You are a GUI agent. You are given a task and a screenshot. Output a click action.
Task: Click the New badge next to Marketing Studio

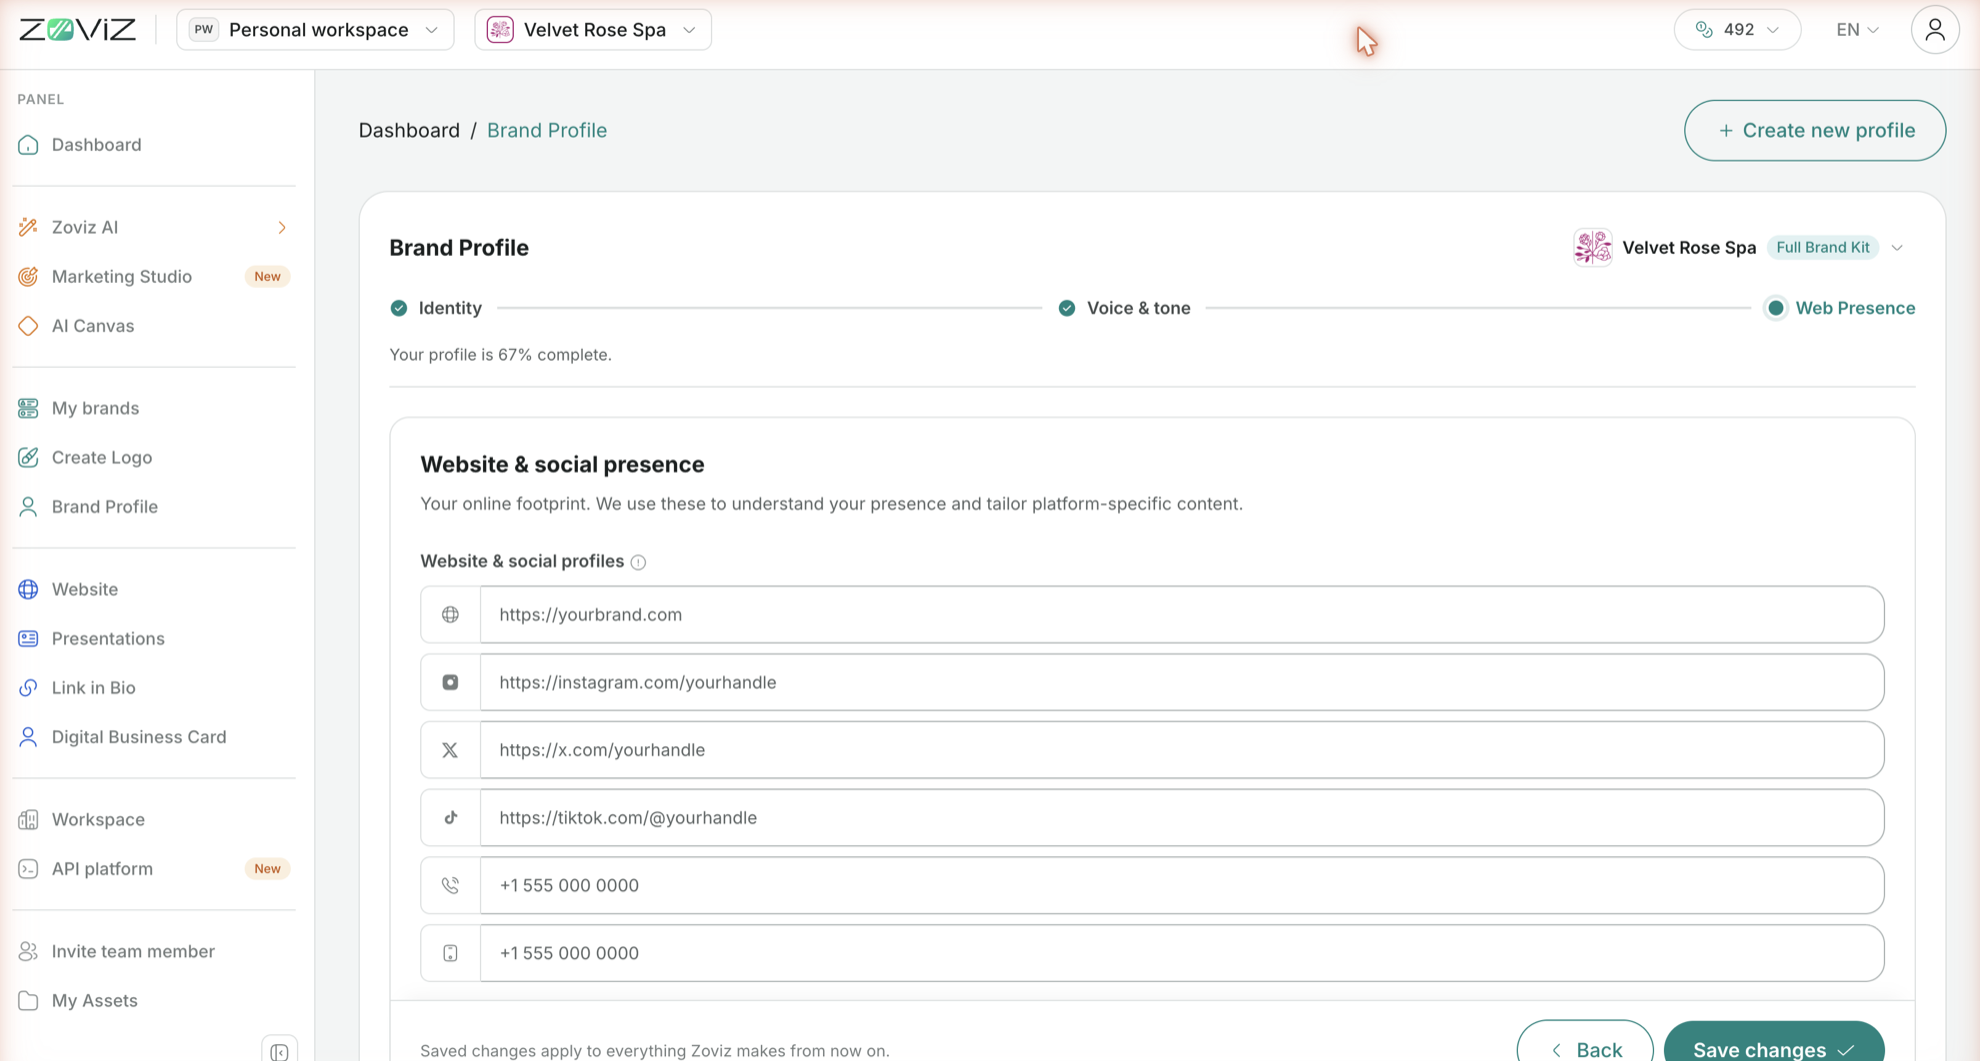click(267, 276)
